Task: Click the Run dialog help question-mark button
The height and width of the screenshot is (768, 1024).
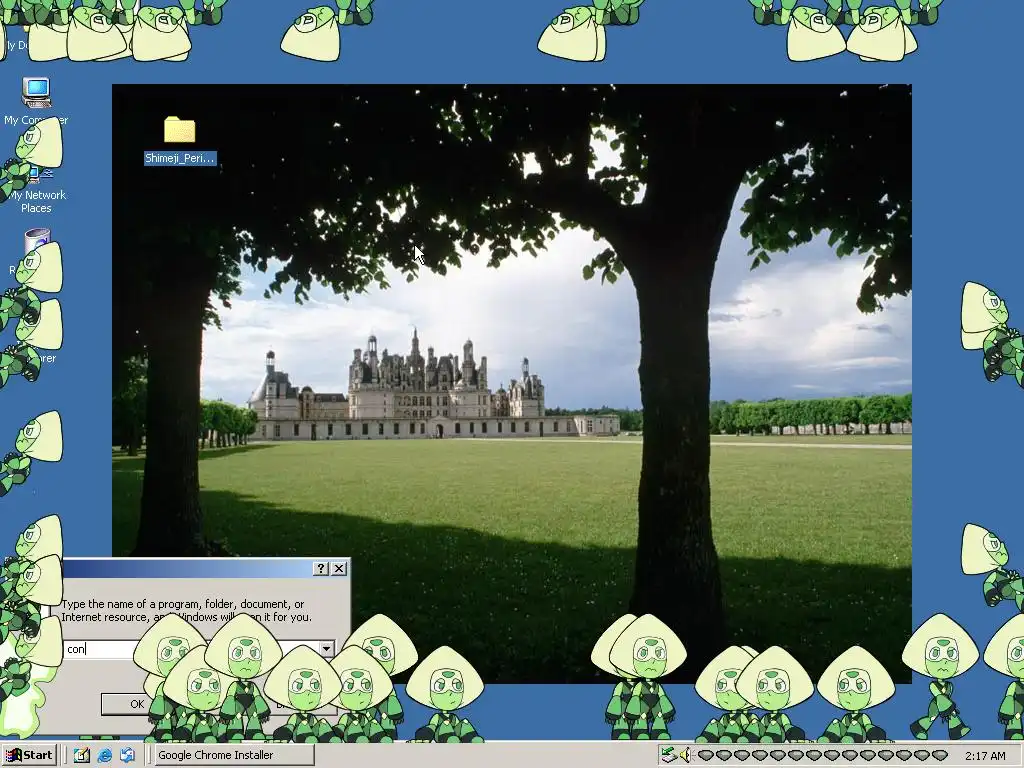Action: point(321,569)
